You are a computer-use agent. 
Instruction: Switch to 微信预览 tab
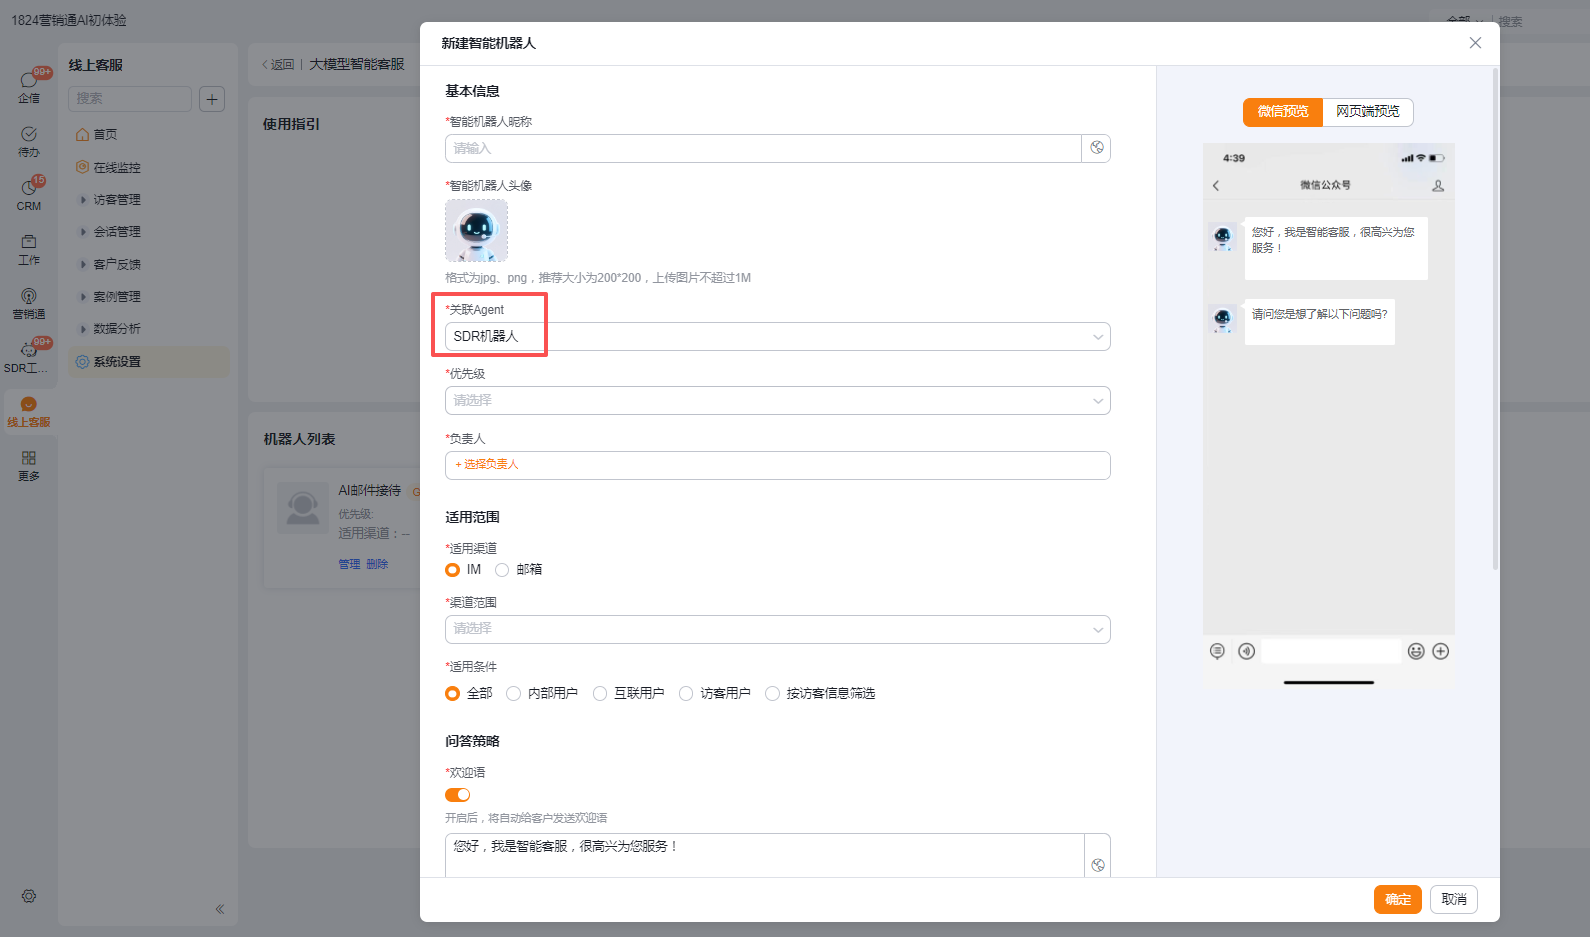tap(1283, 112)
